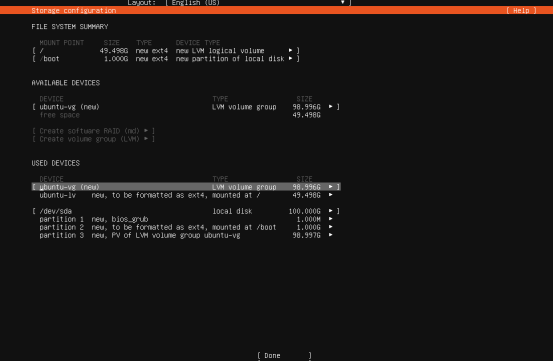Viewport: 554px width, 362px height.
Task: Open the Help menu
Action: point(521,11)
